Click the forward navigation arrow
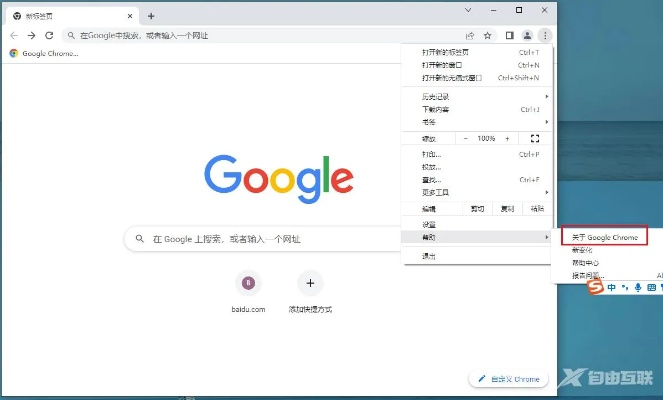 pos(31,35)
